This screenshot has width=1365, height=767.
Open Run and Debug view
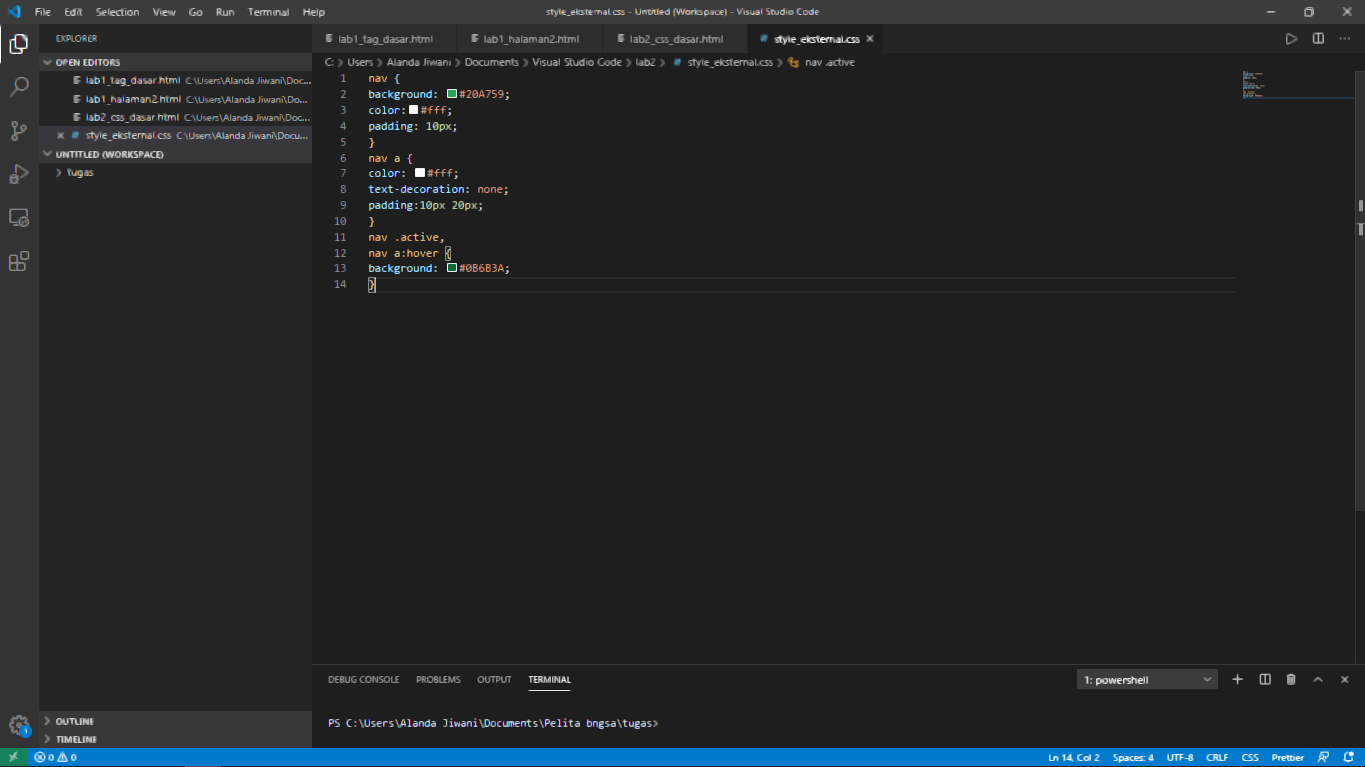click(19, 175)
